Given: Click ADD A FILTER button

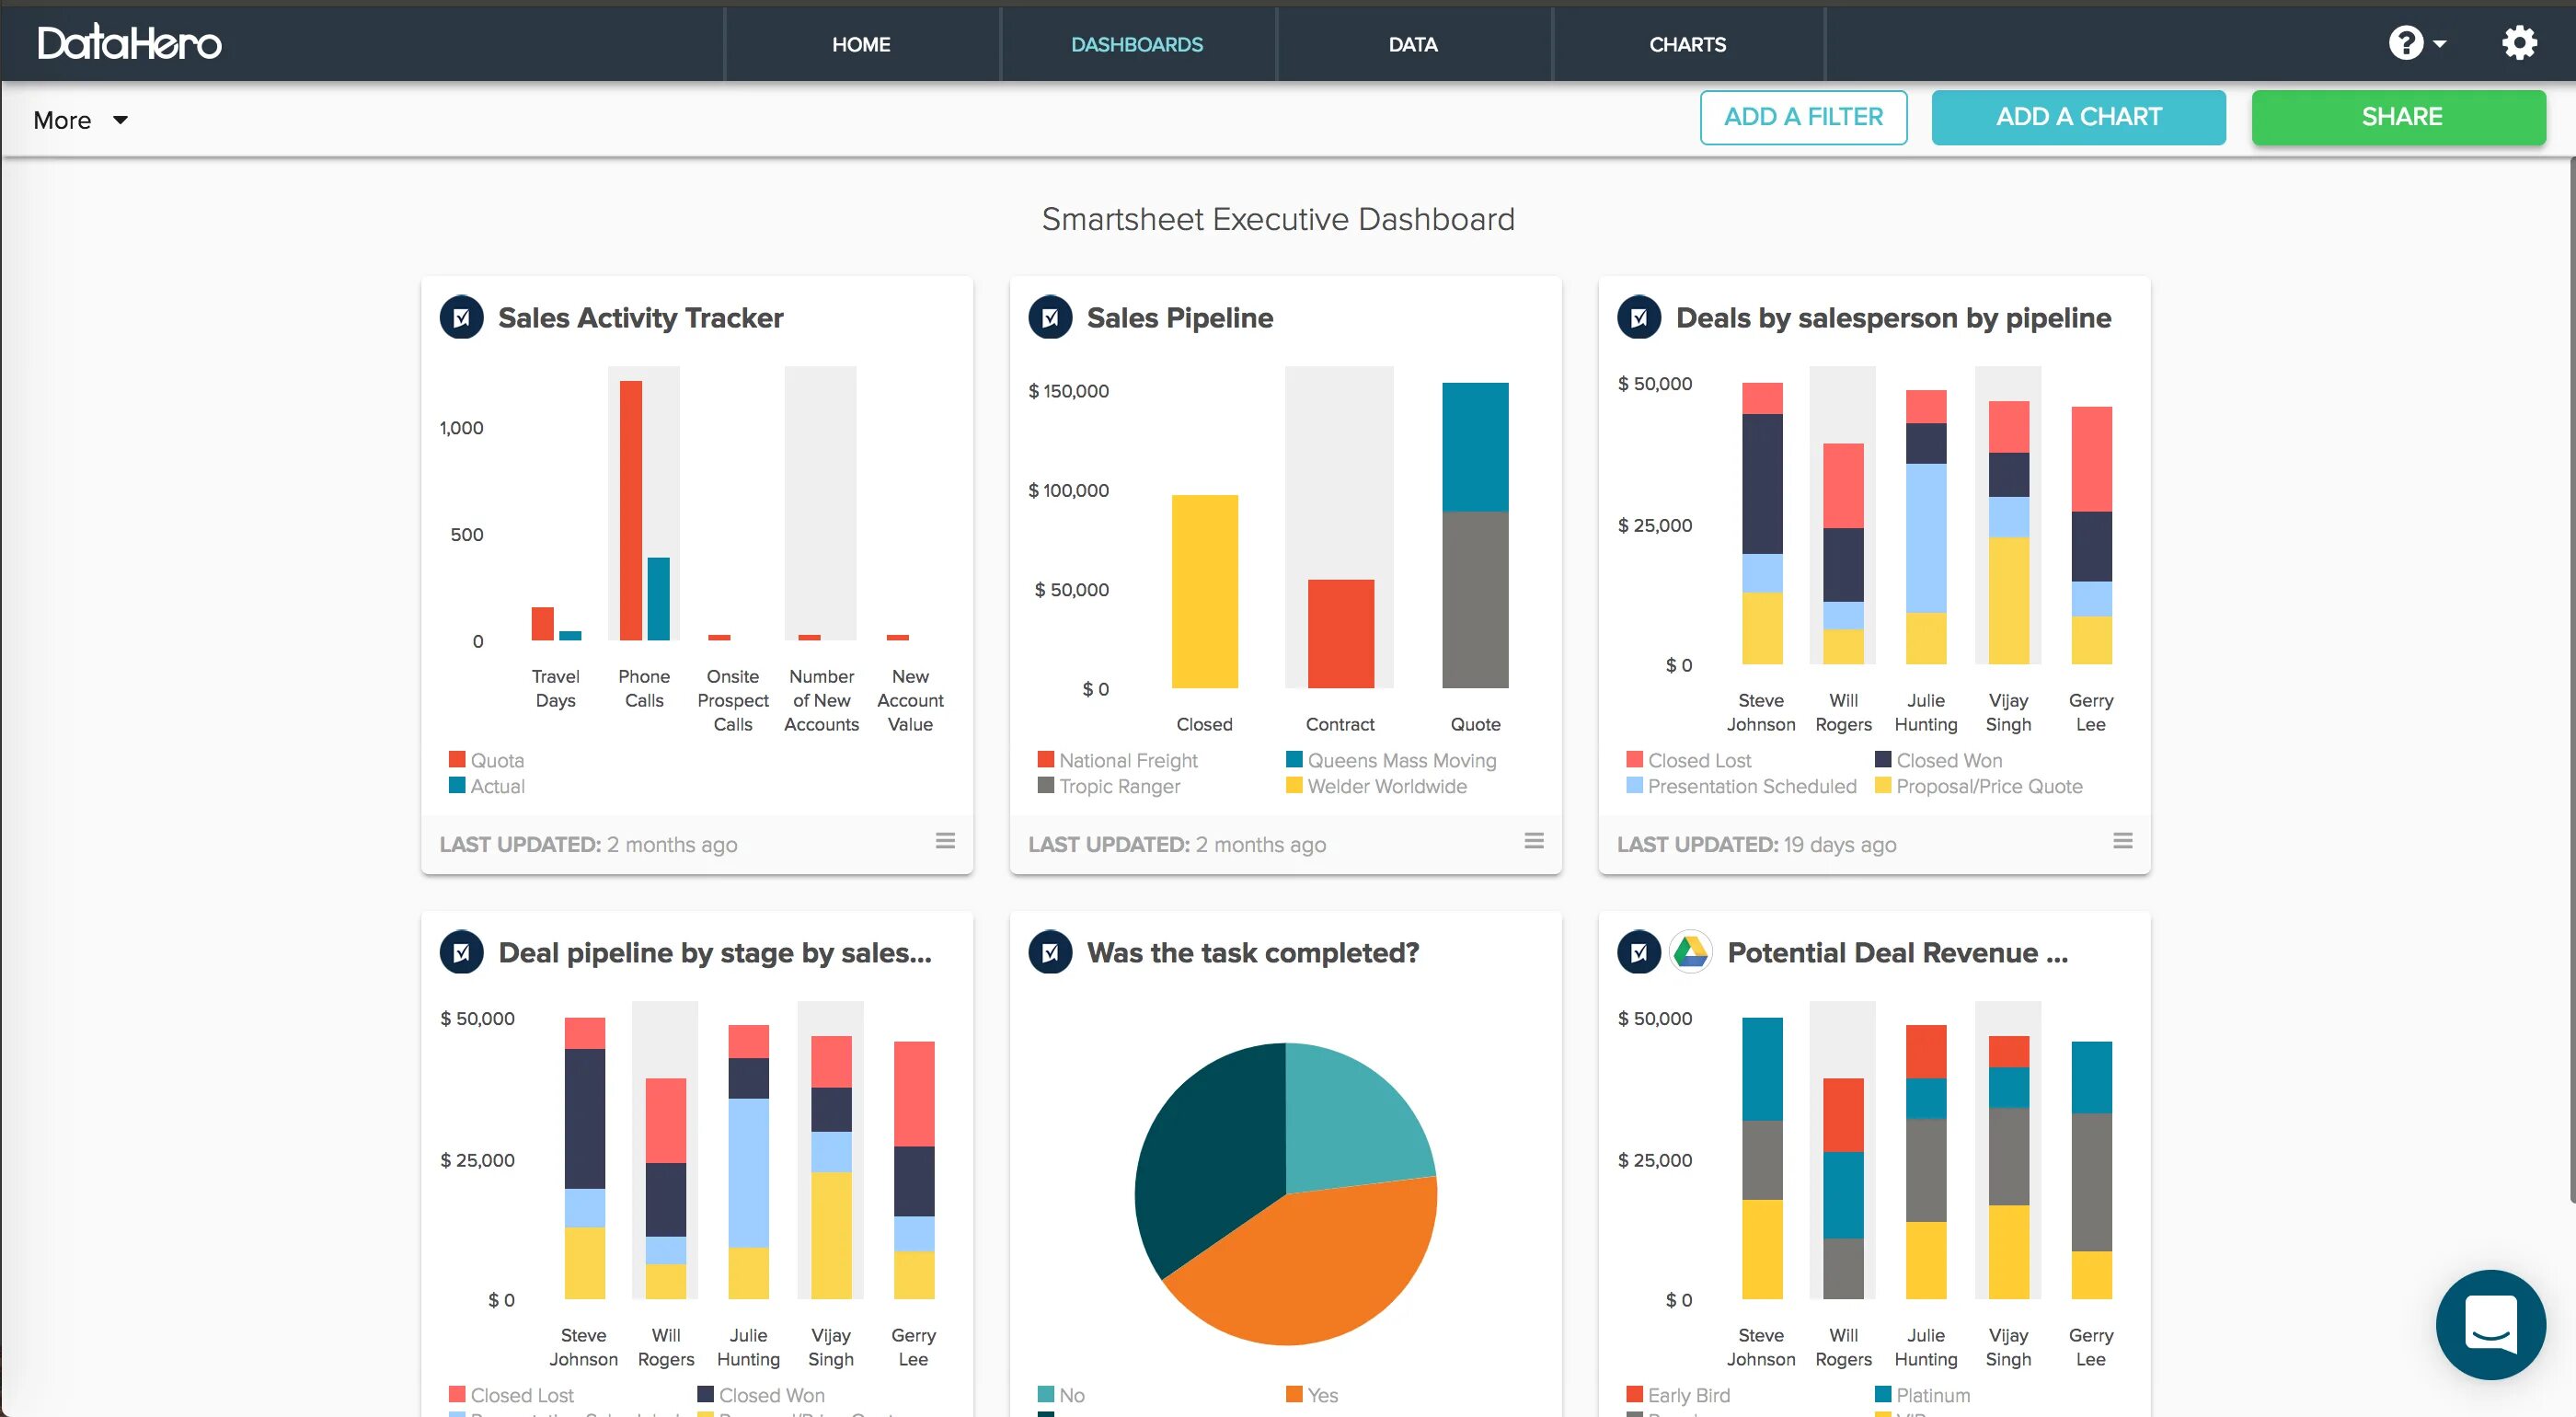Looking at the screenshot, I should [x=1803, y=117].
